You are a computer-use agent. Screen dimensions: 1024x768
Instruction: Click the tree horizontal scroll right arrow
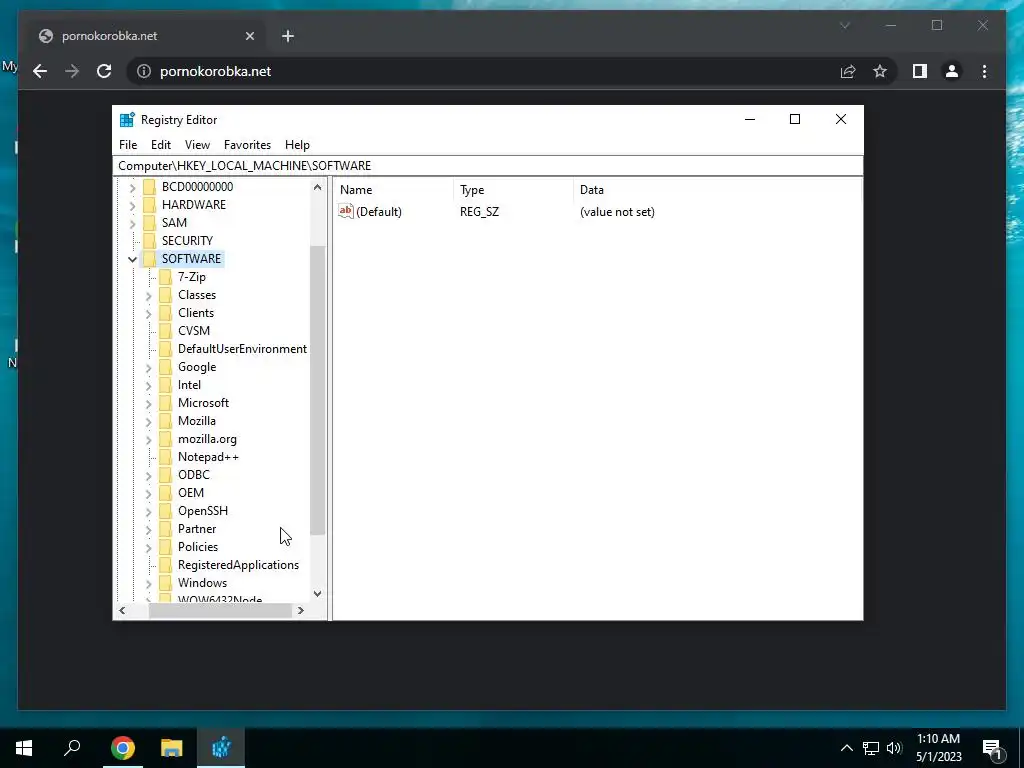click(300, 611)
